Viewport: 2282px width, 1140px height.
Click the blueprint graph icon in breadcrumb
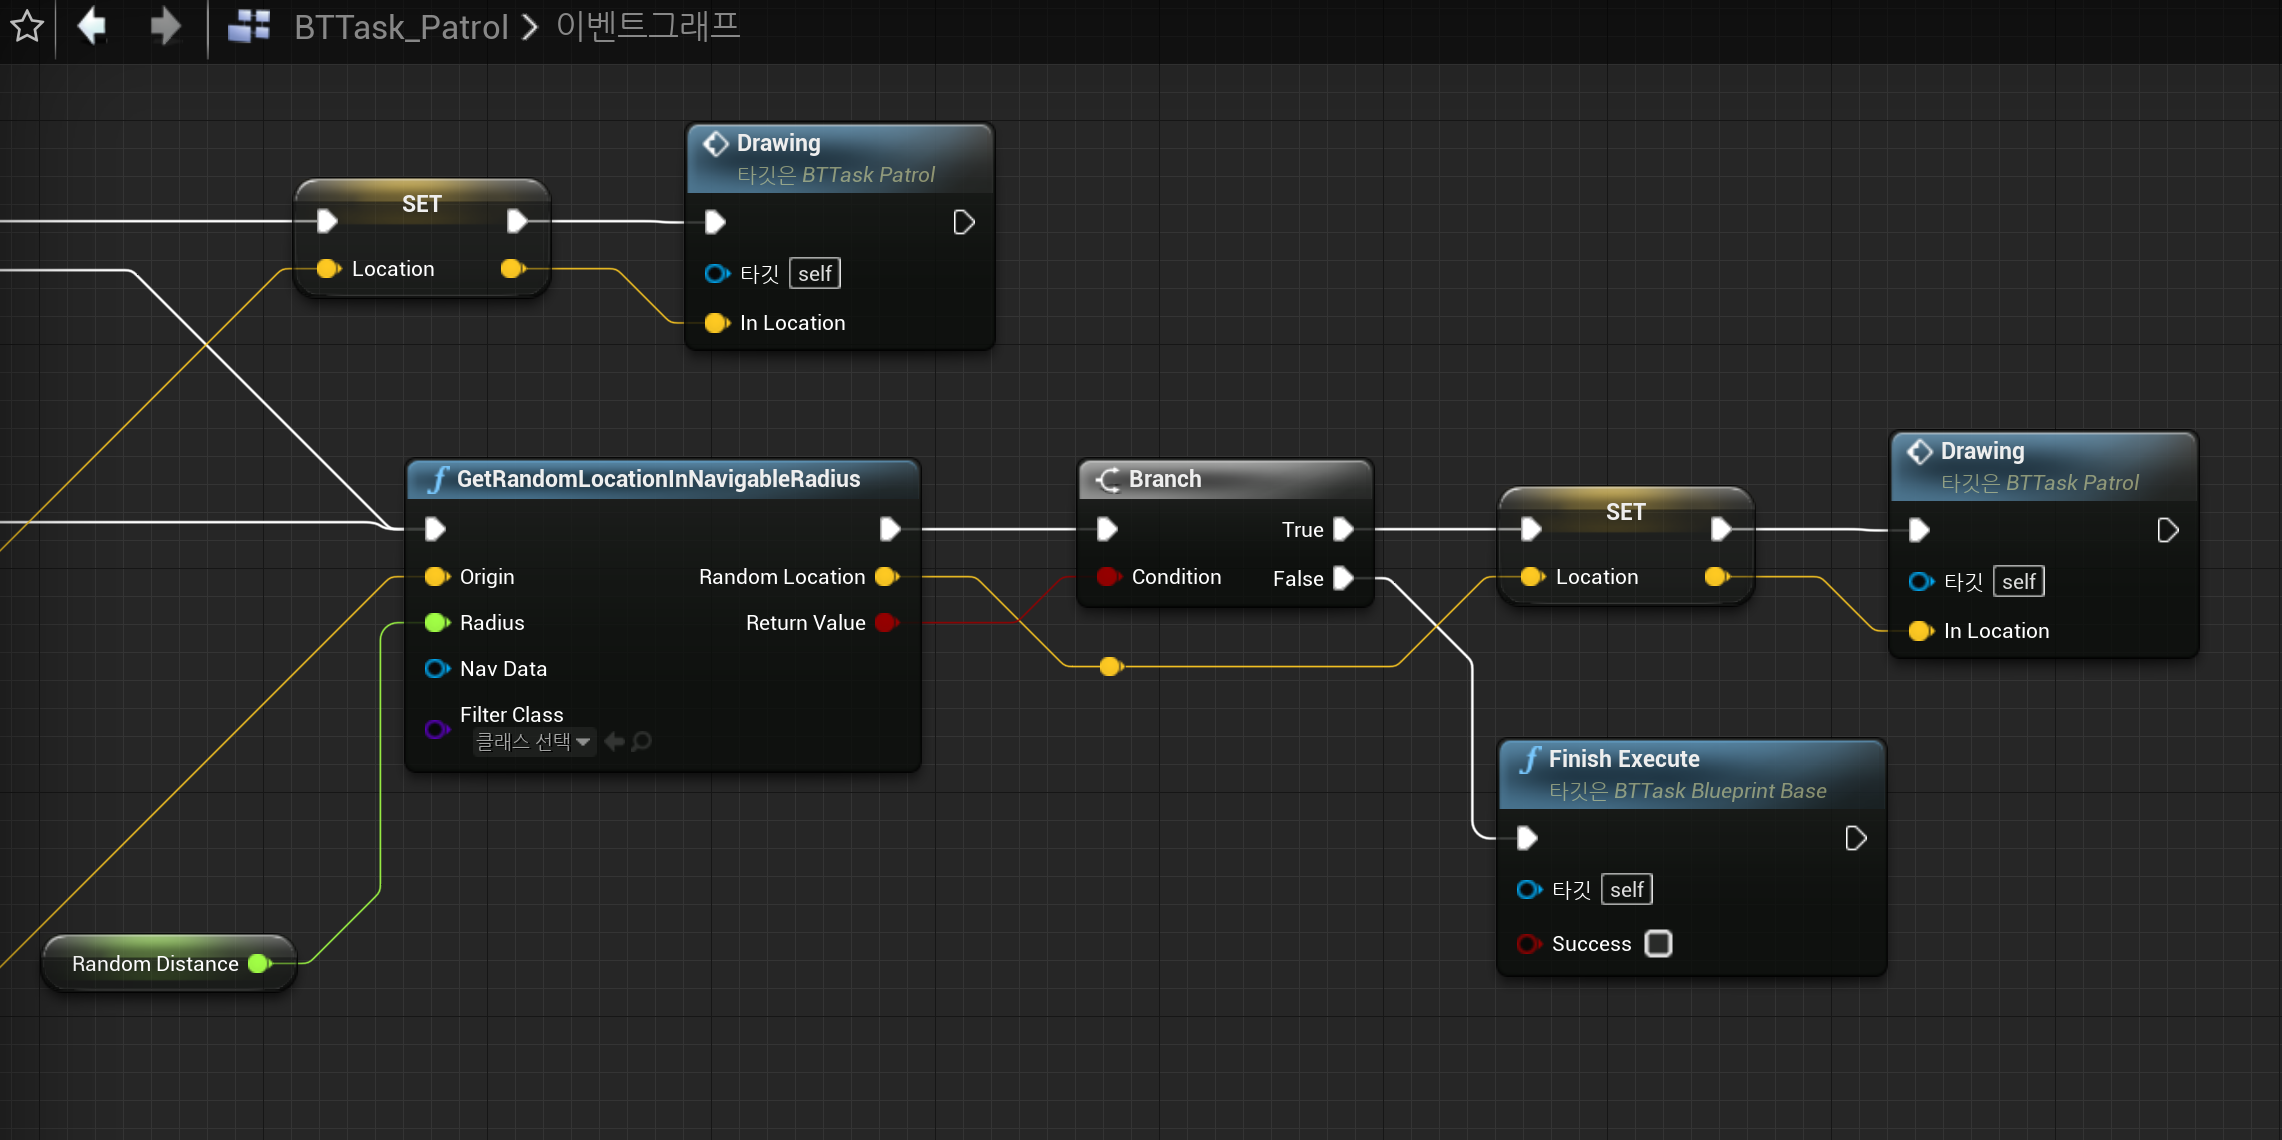[x=249, y=27]
